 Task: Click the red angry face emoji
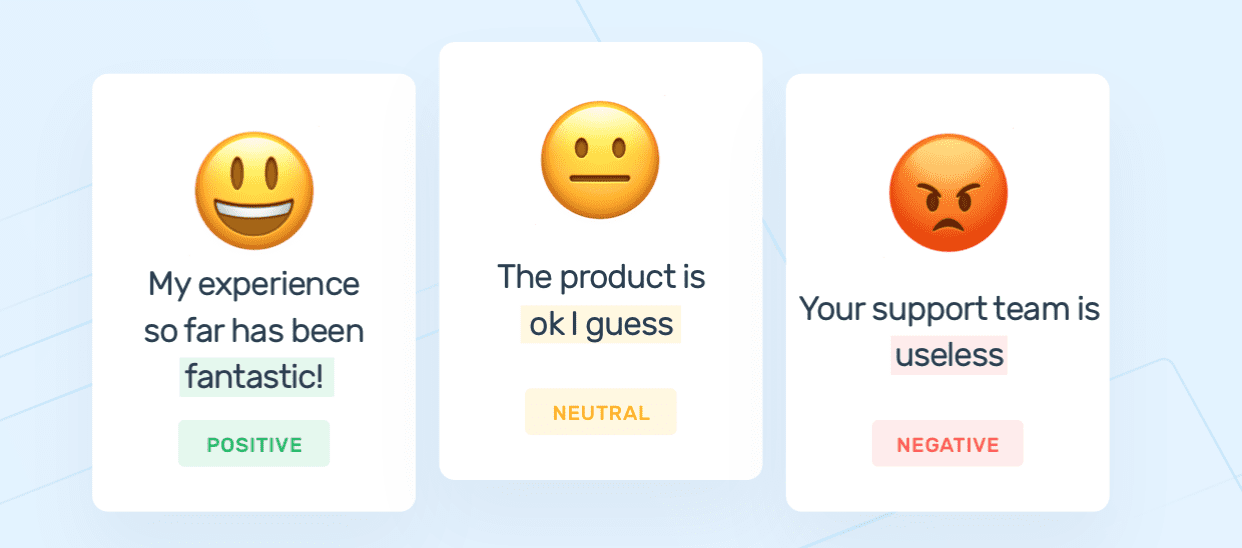coord(948,193)
